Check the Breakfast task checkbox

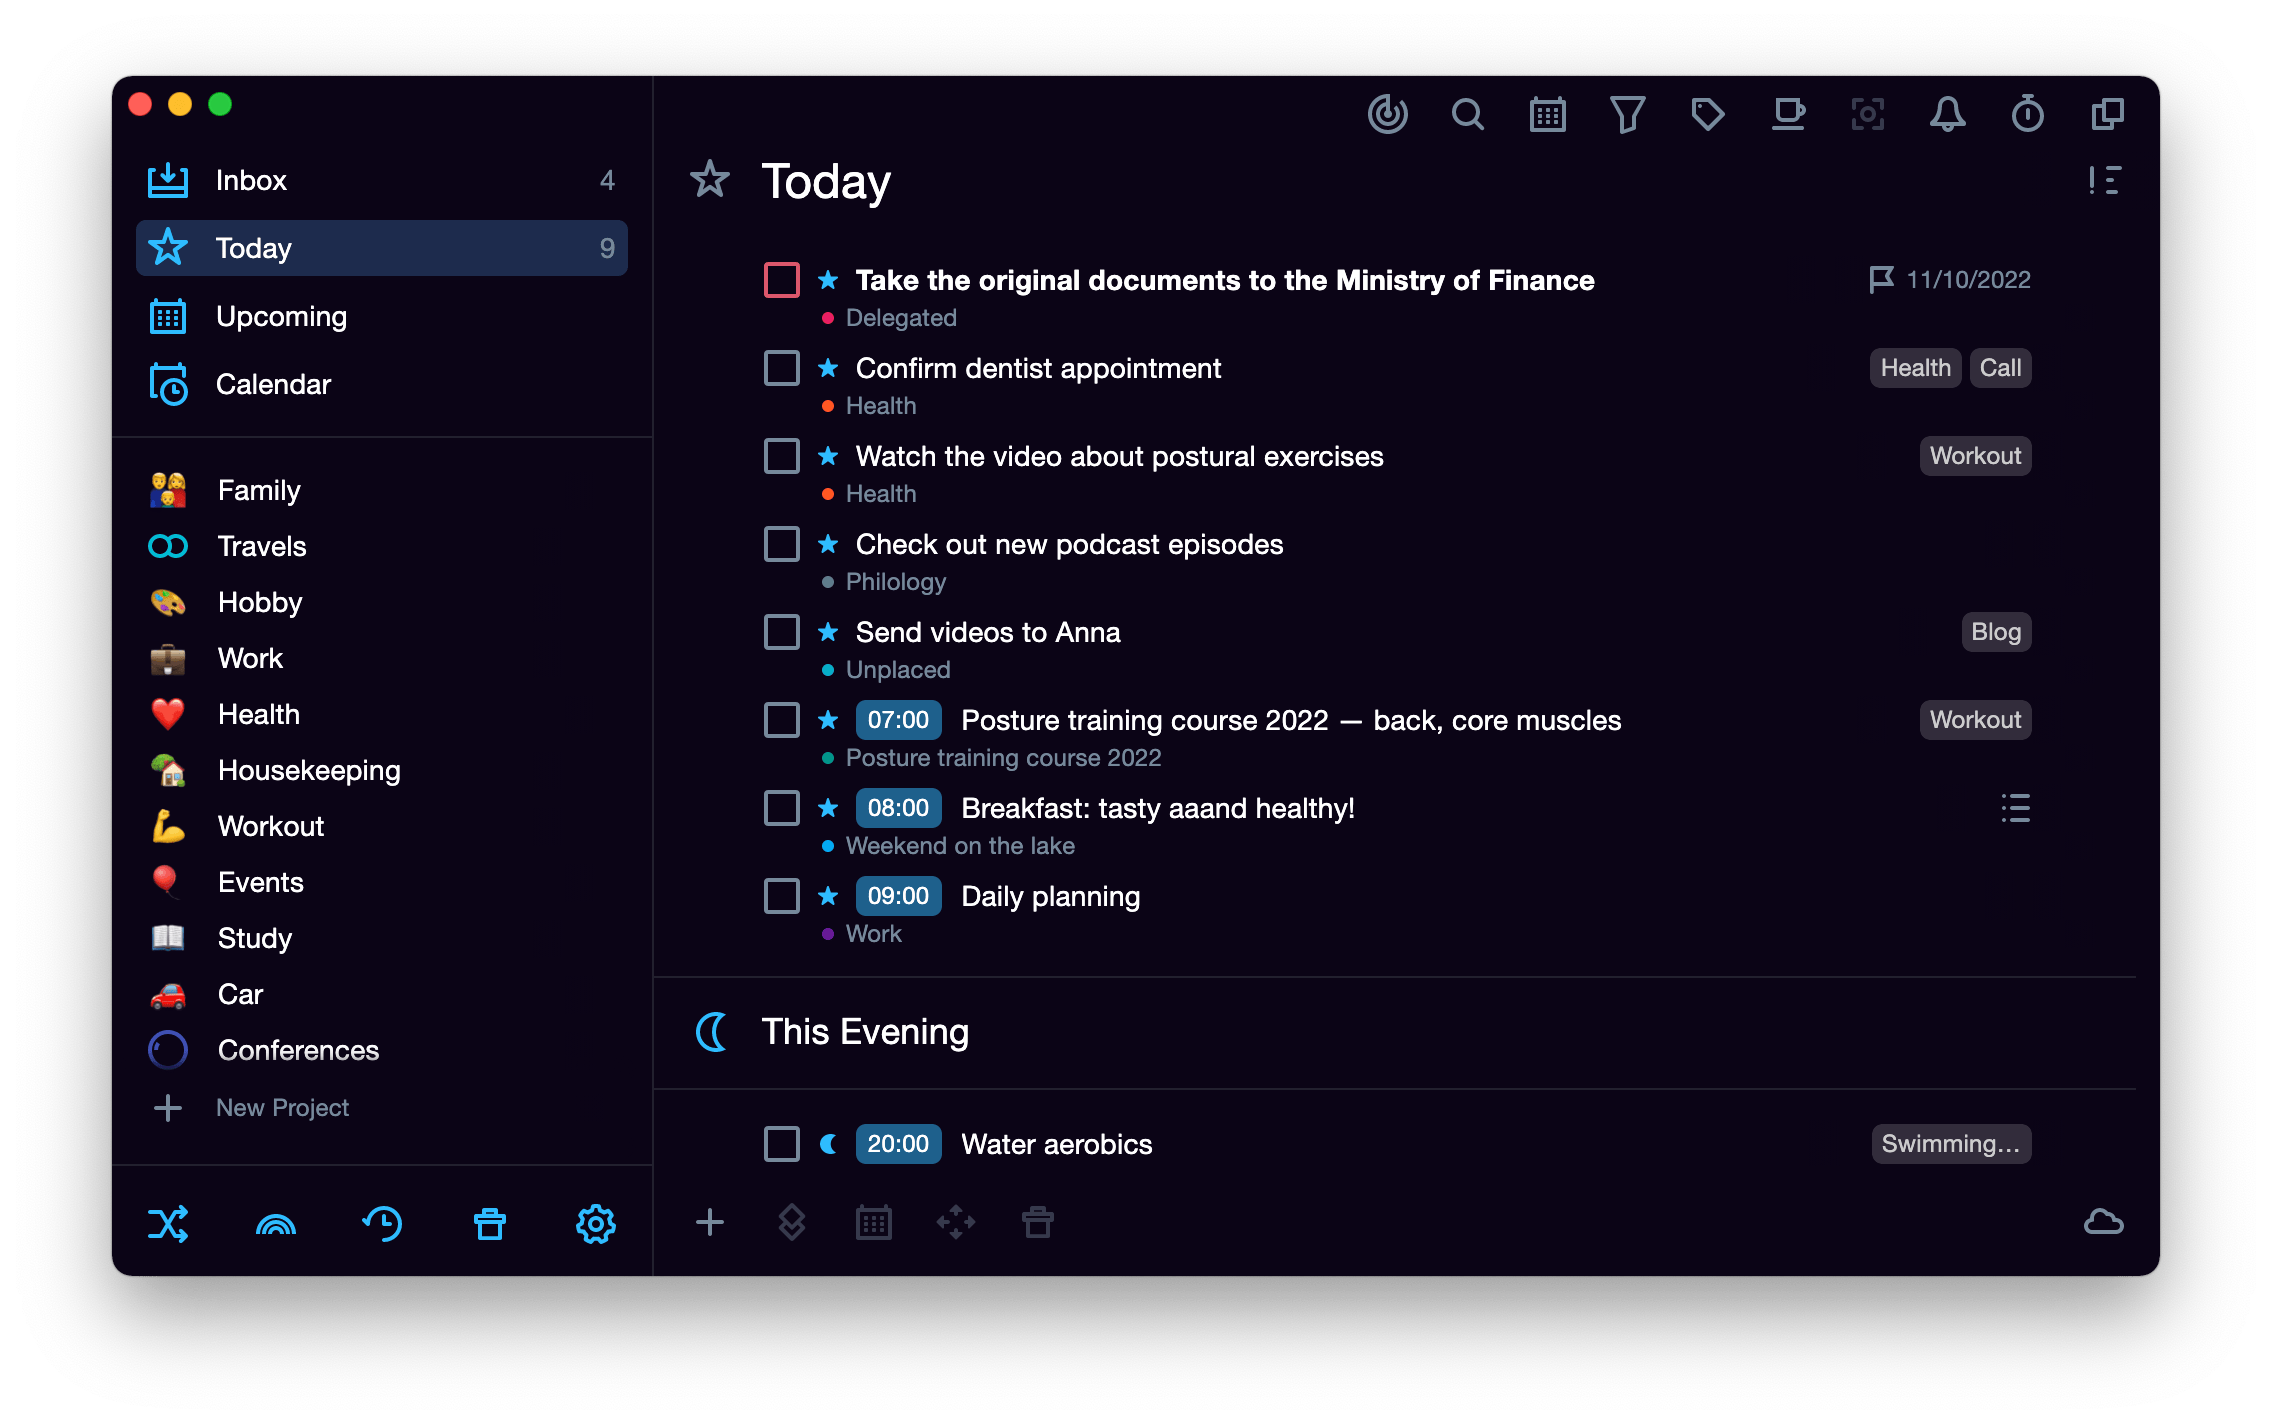[781, 808]
